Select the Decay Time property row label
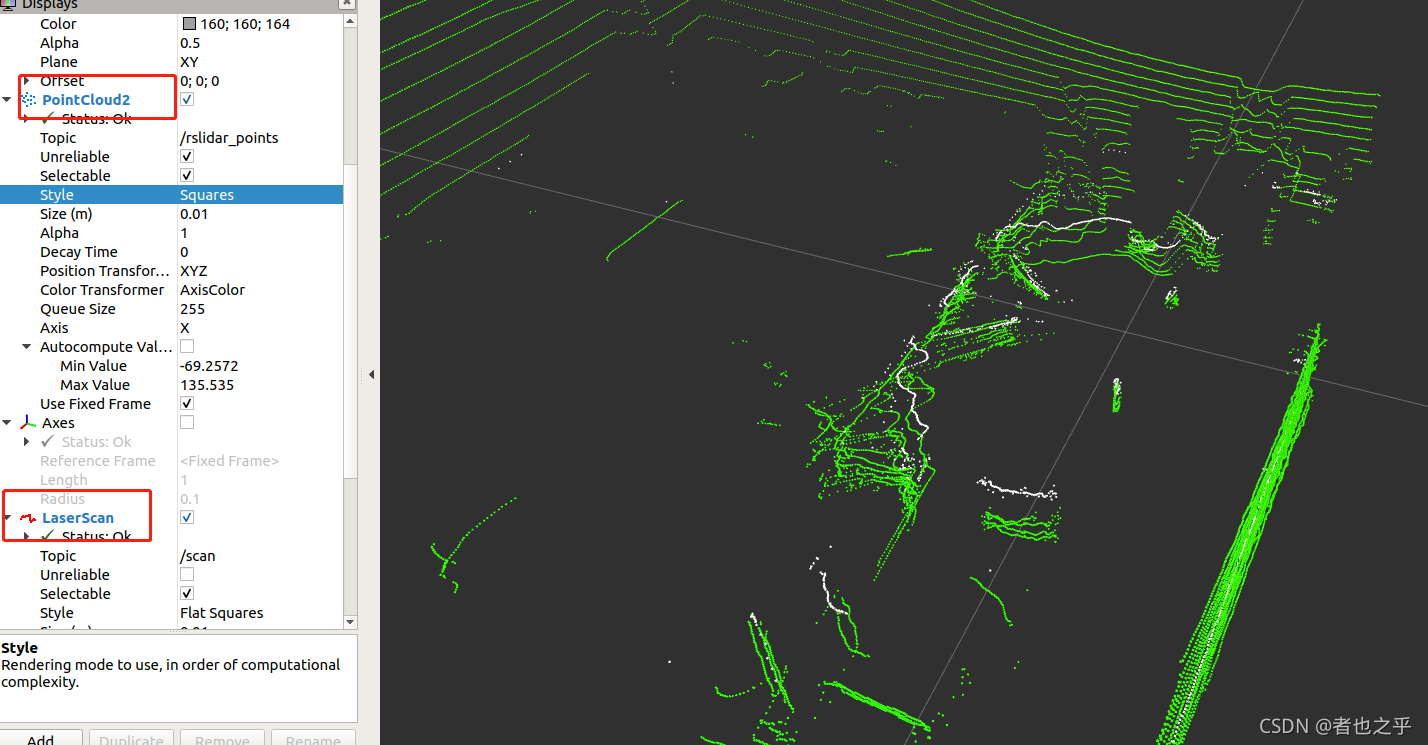 pos(79,252)
